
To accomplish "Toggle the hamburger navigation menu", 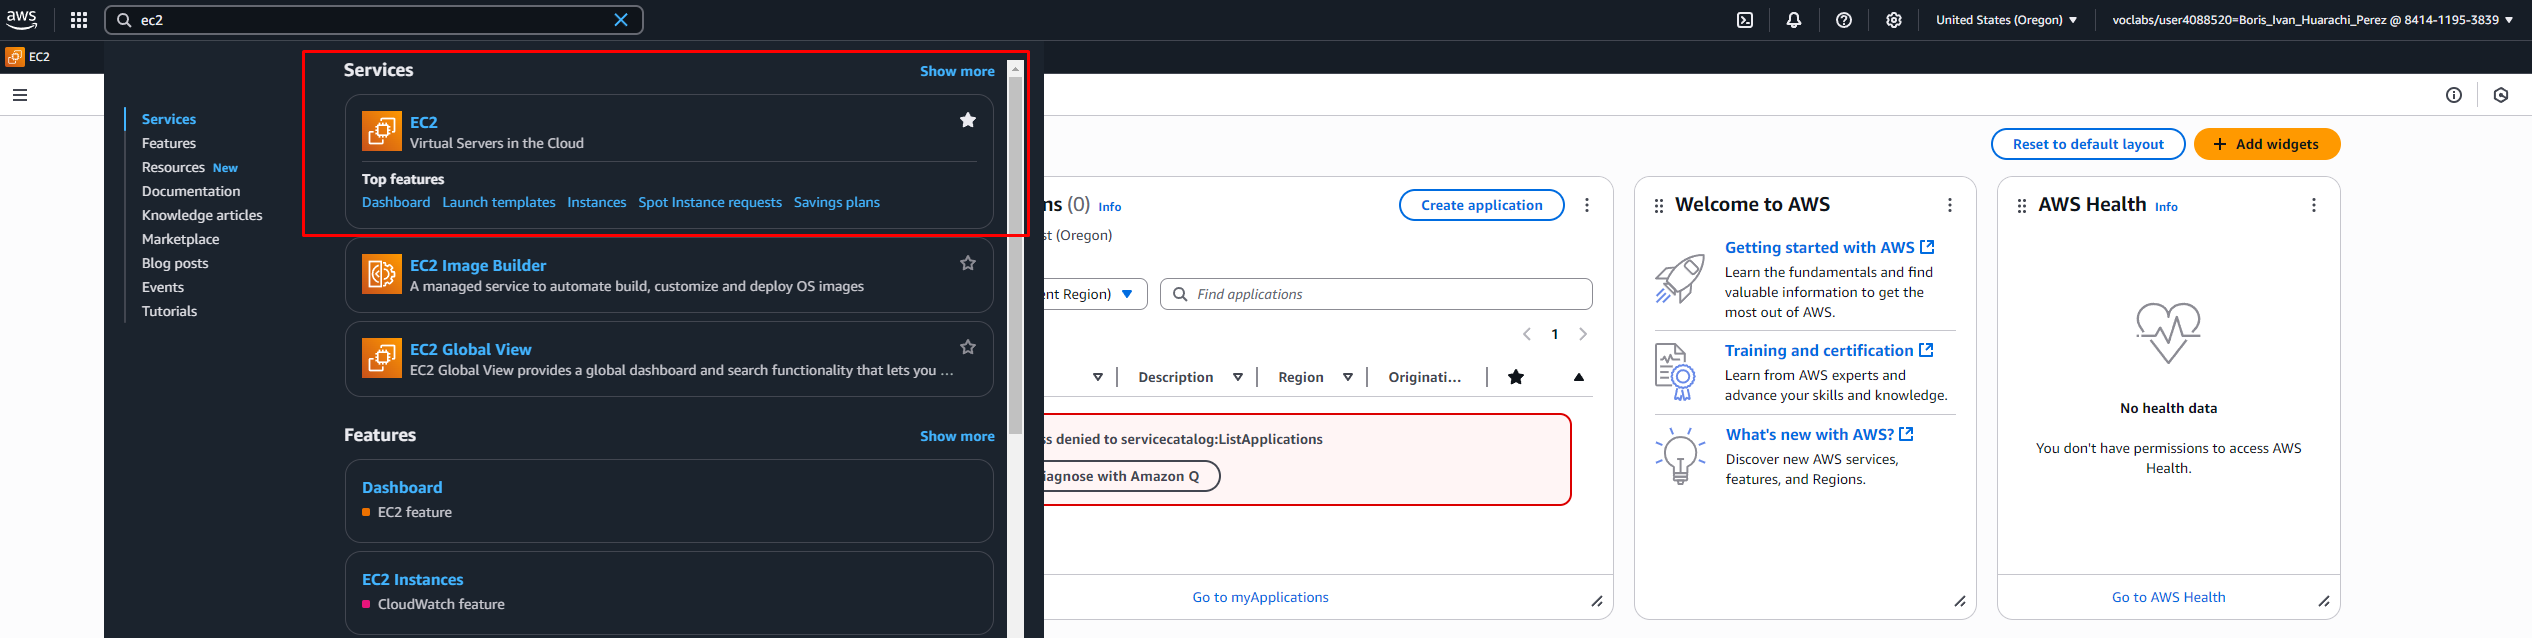I will coord(20,95).
